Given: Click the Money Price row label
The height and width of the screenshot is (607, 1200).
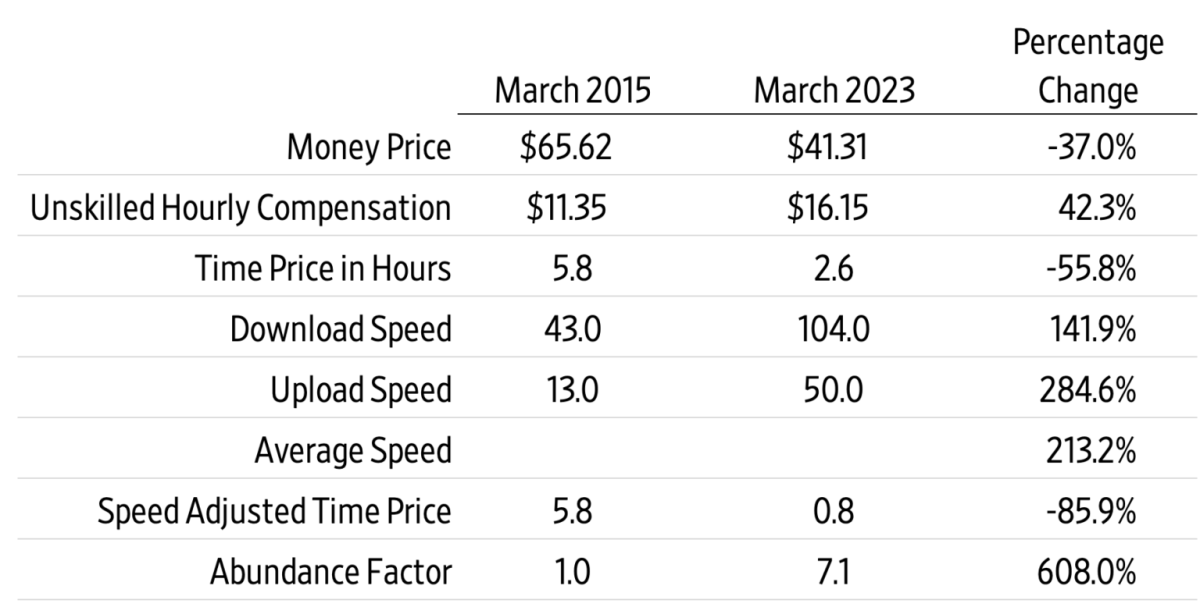Looking at the screenshot, I should click(x=369, y=149).
